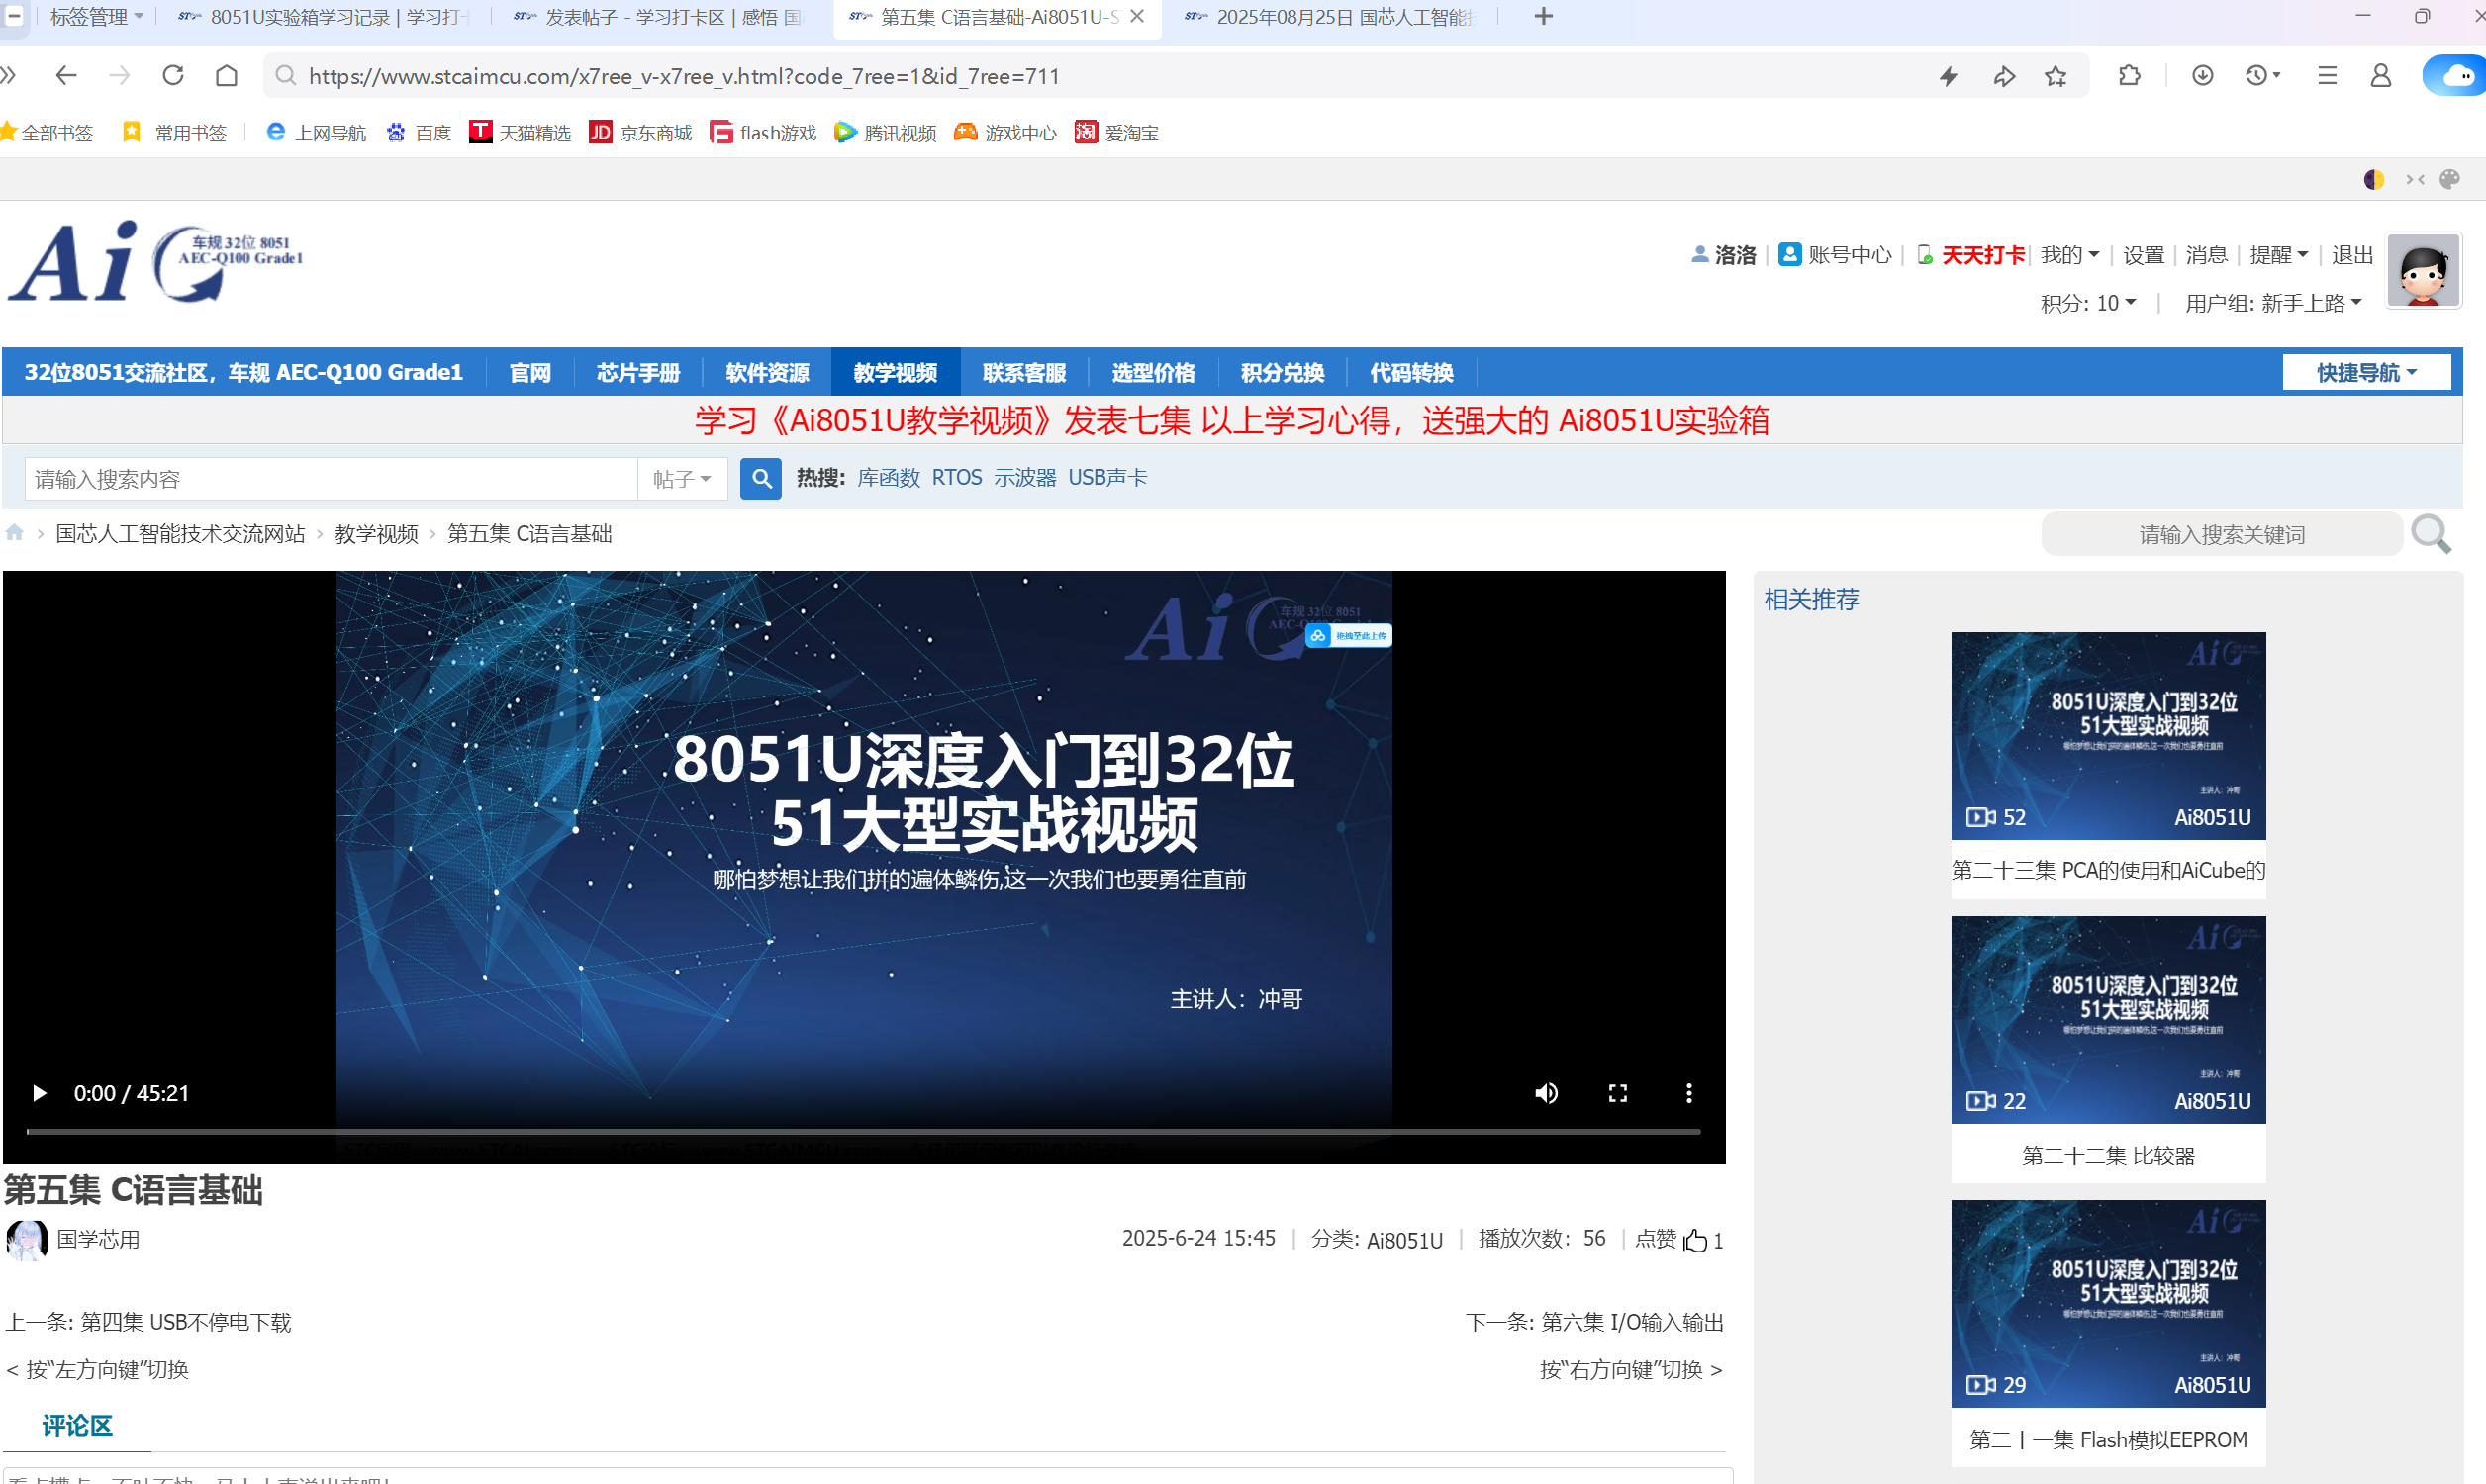Click the gray keyword search magnifier
The image size is (2486, 1484).
2430,534
